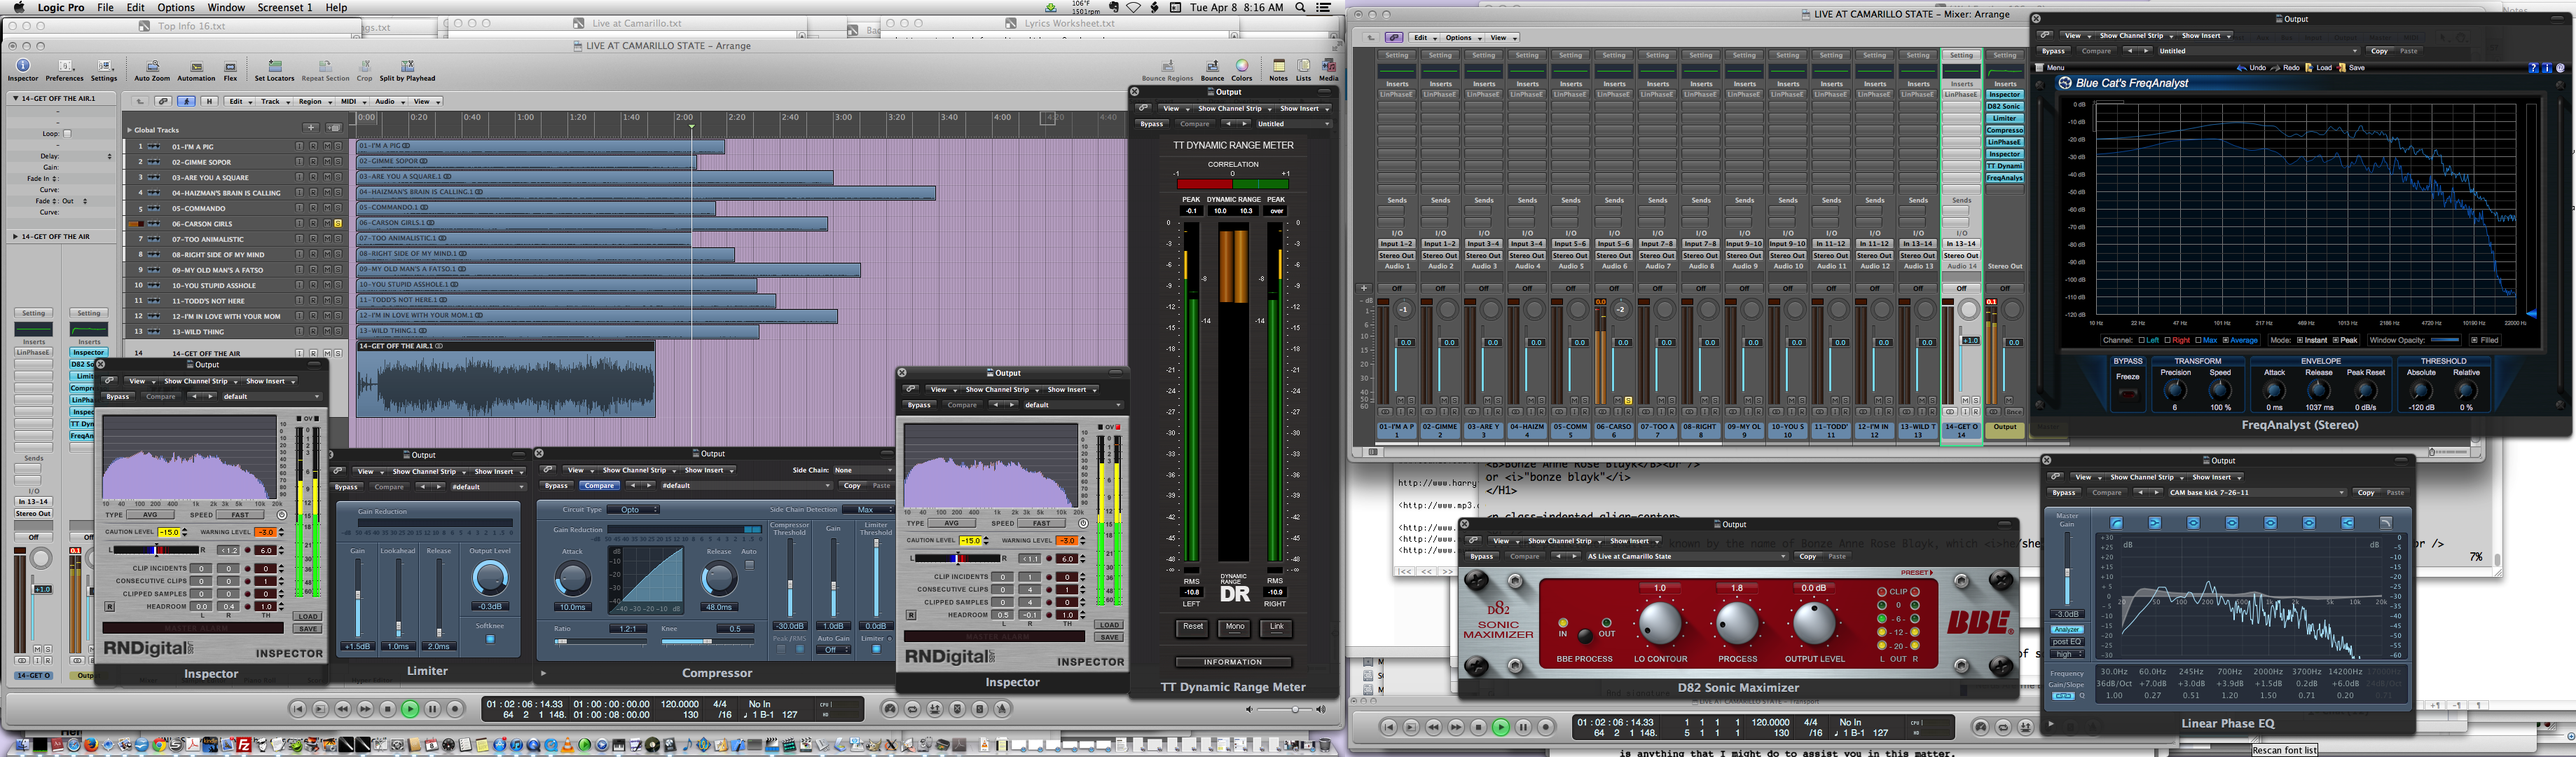Screen dimensions: 2576x757
Task: Click Bypass on the Sonic Maximizer window
Action: pyautogui.click(x=1481, y=556)
